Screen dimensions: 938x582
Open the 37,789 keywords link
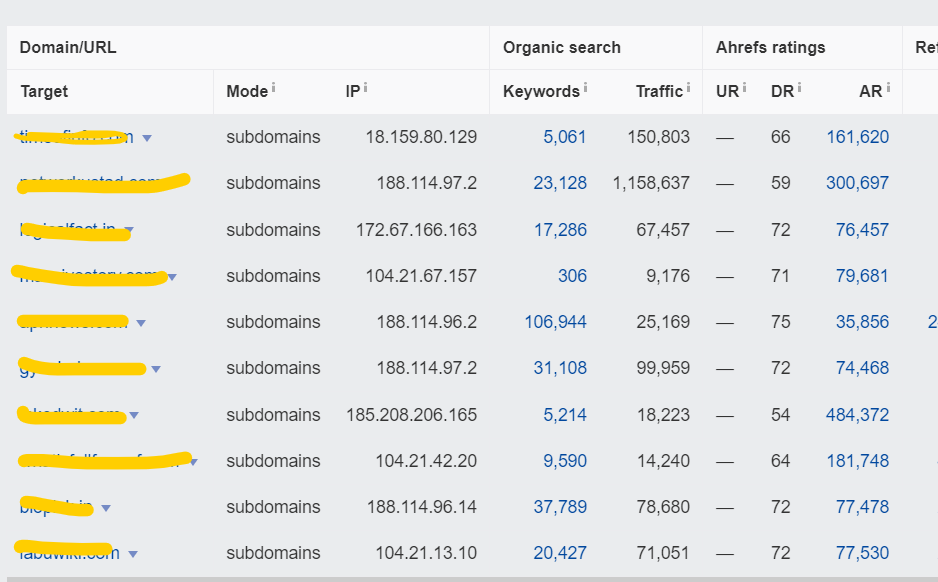pos(561,507)
